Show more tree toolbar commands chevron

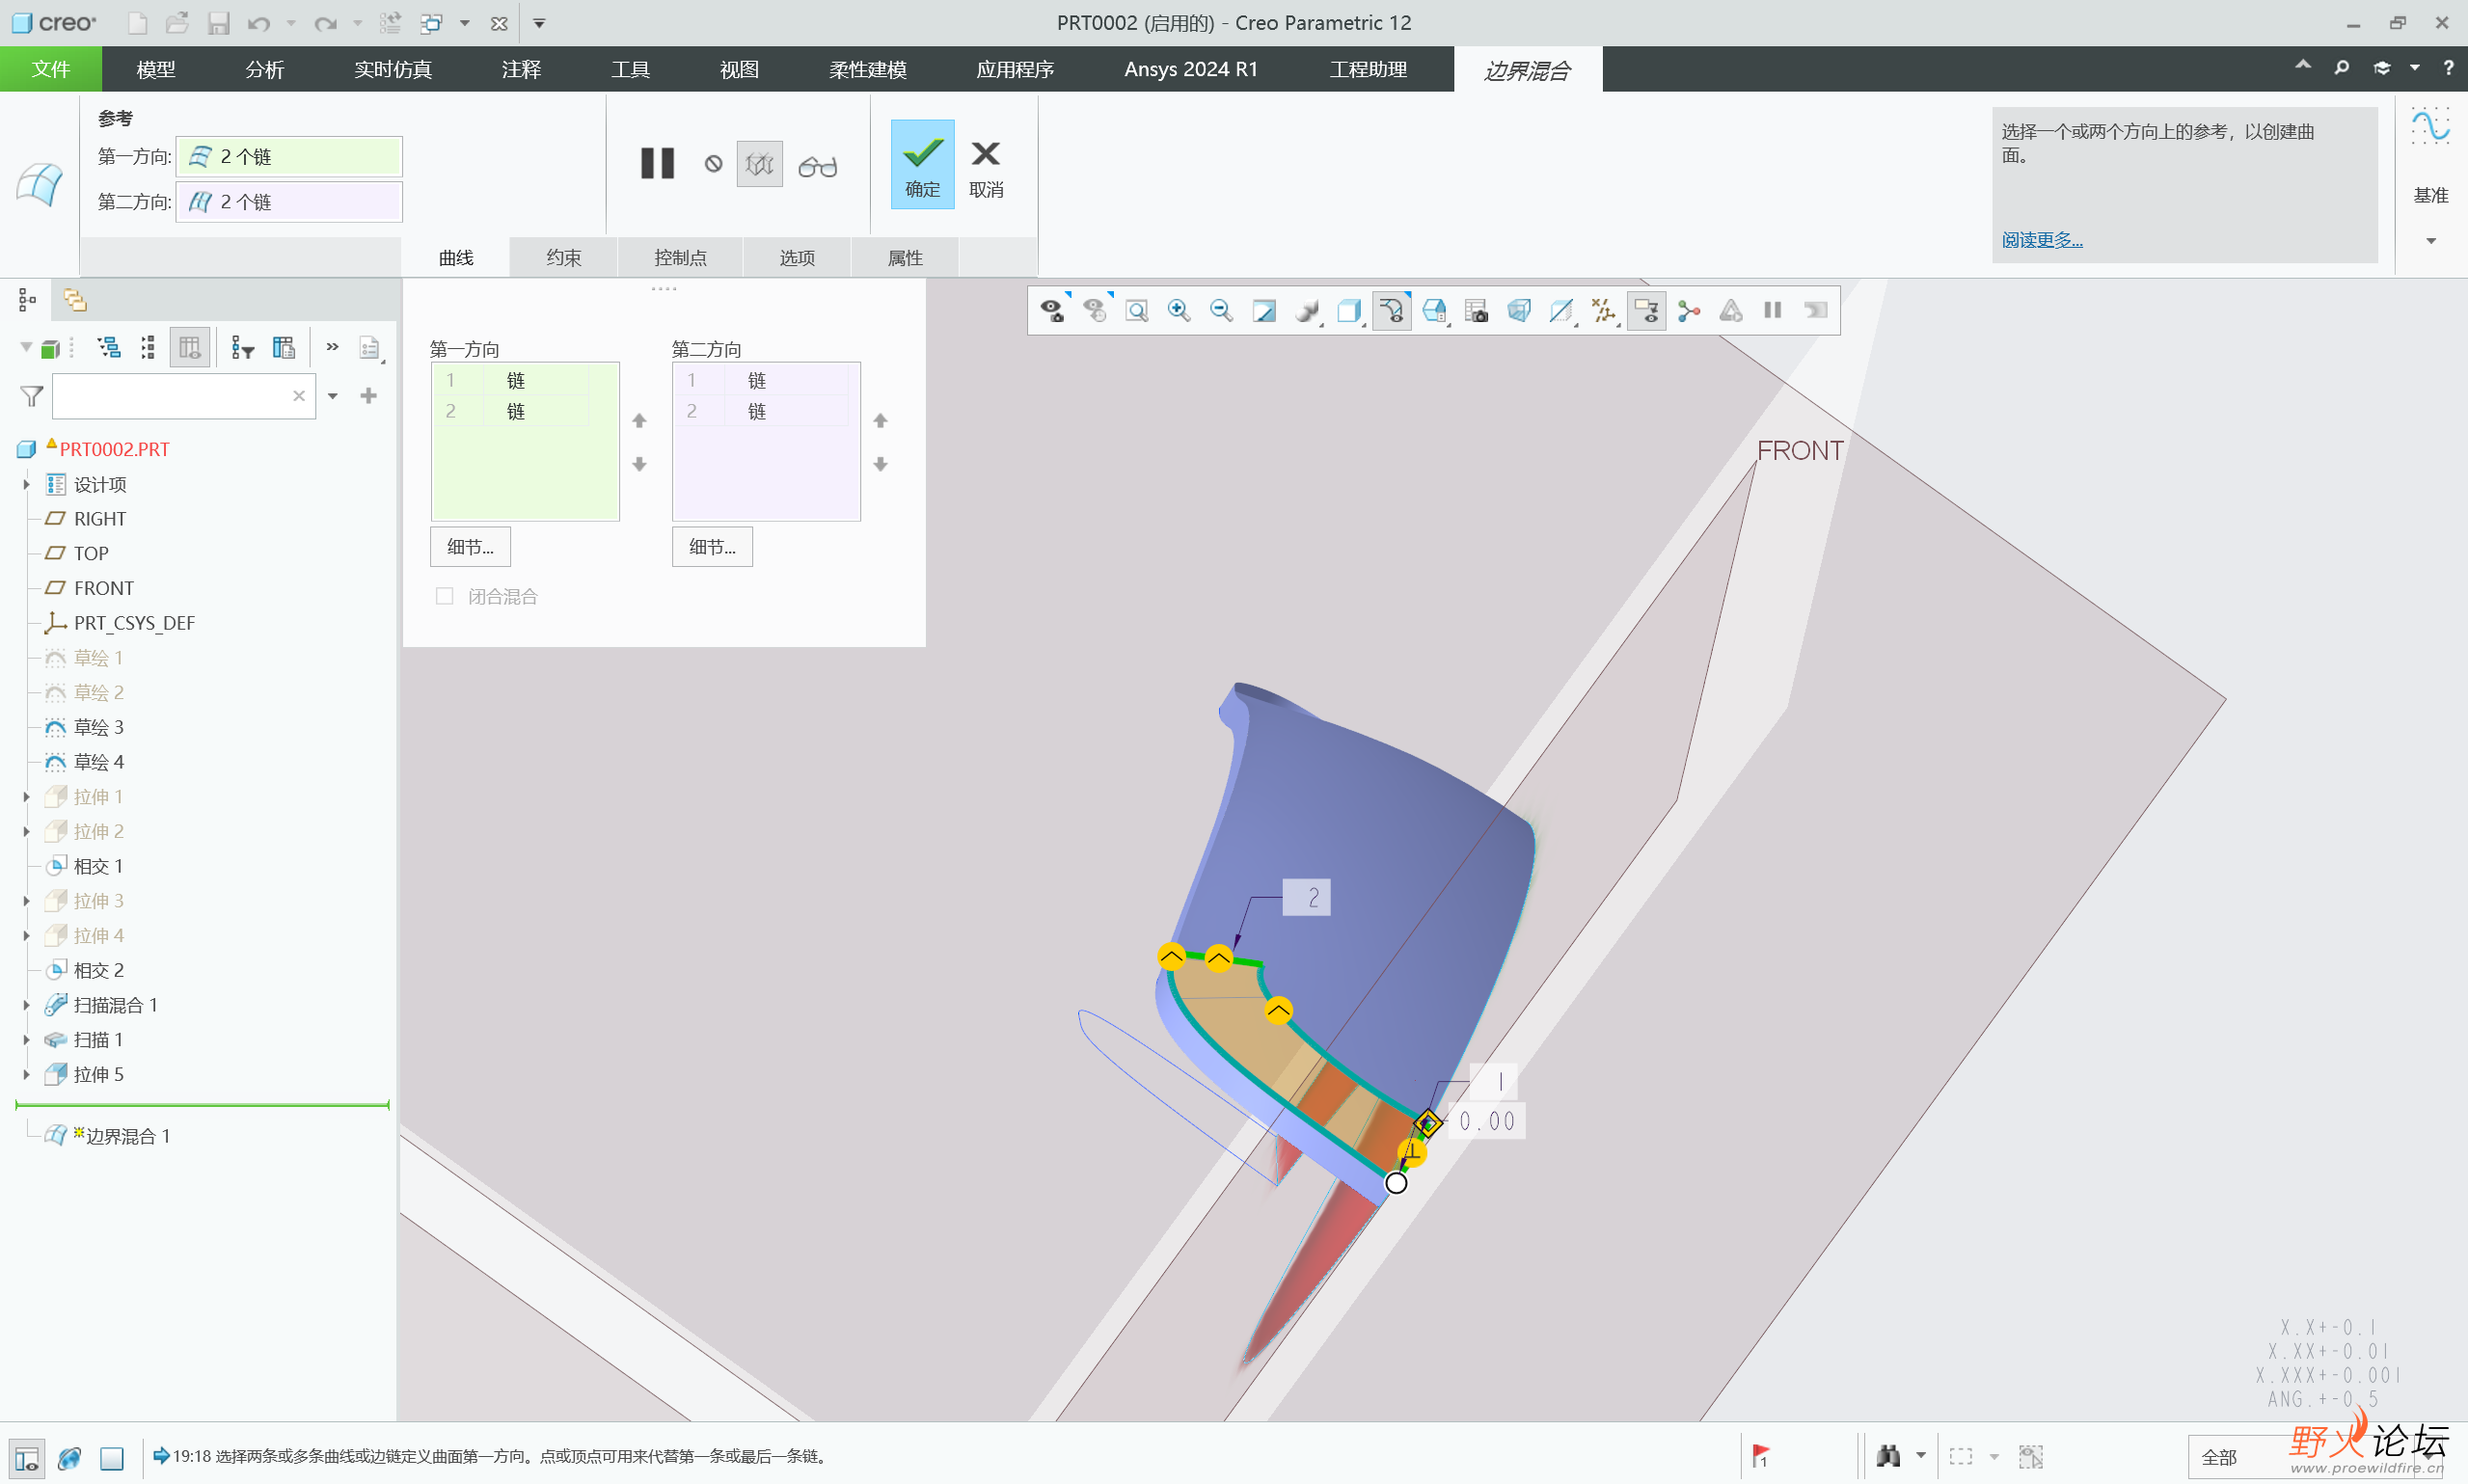pos(333,347)
